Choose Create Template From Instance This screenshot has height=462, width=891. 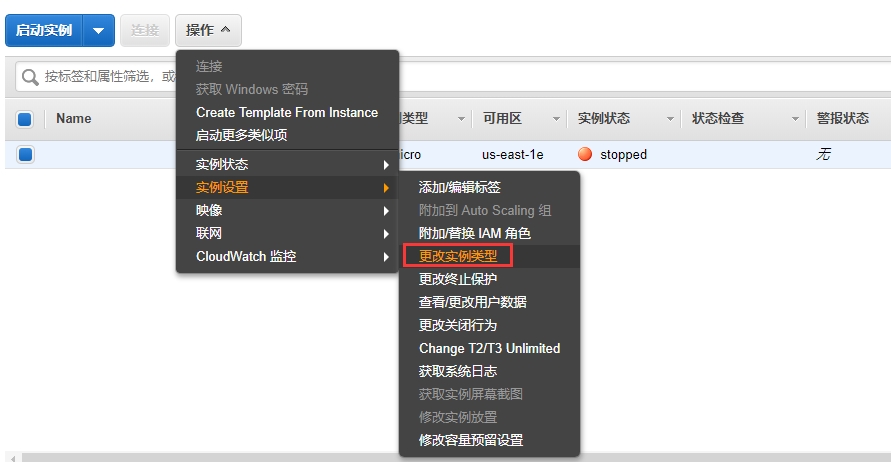[x=287, y=112]
